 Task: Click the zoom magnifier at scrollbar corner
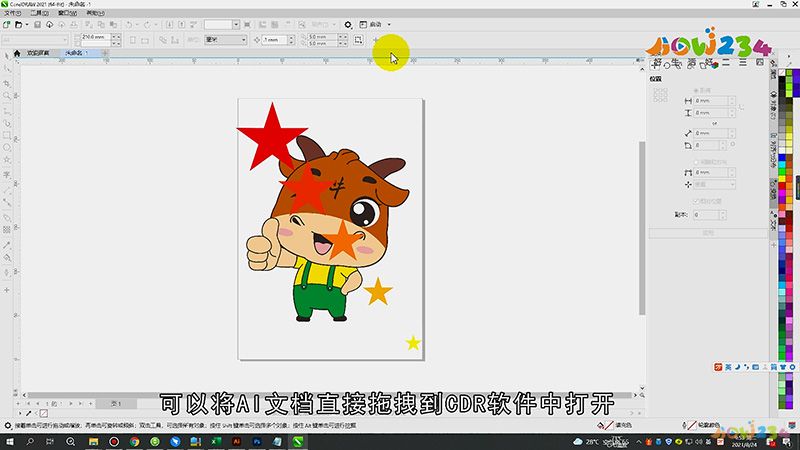point(642,395)
